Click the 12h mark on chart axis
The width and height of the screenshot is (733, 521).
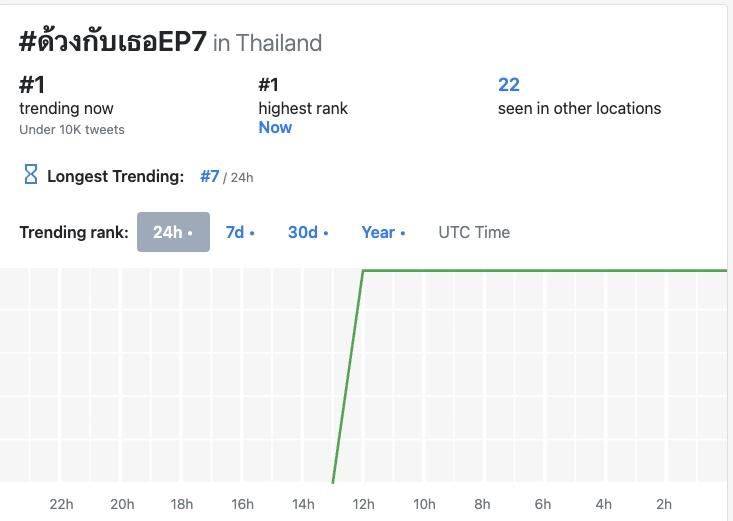pos(364,504)
